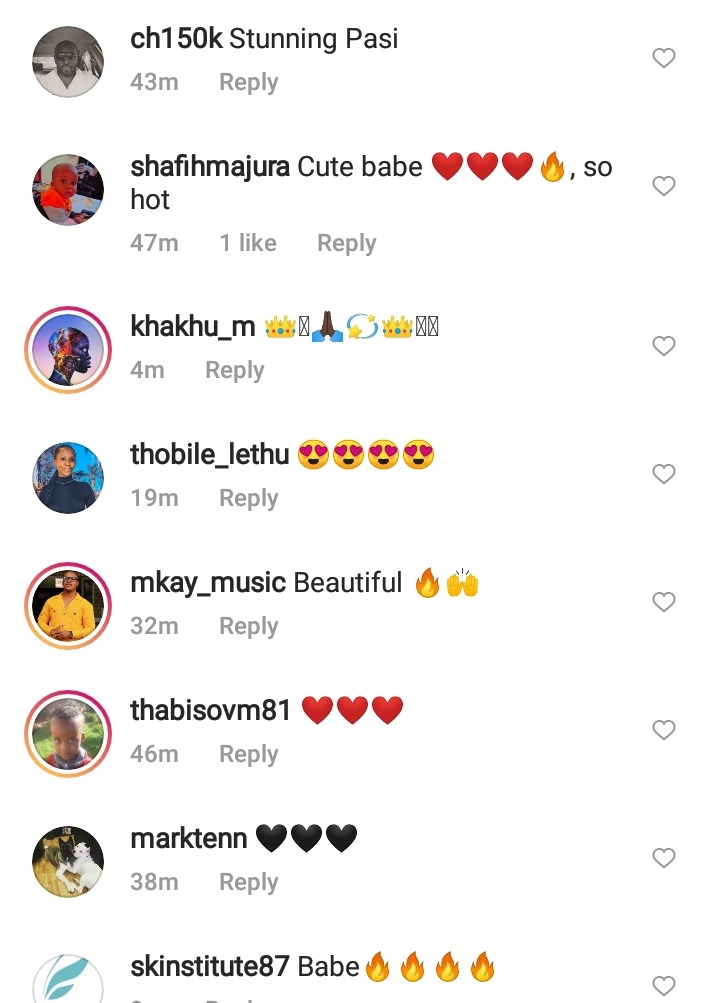View thabisovm81's story ring avatar
Viewport: 720px width, 1003px height.
tap(68, 734)
